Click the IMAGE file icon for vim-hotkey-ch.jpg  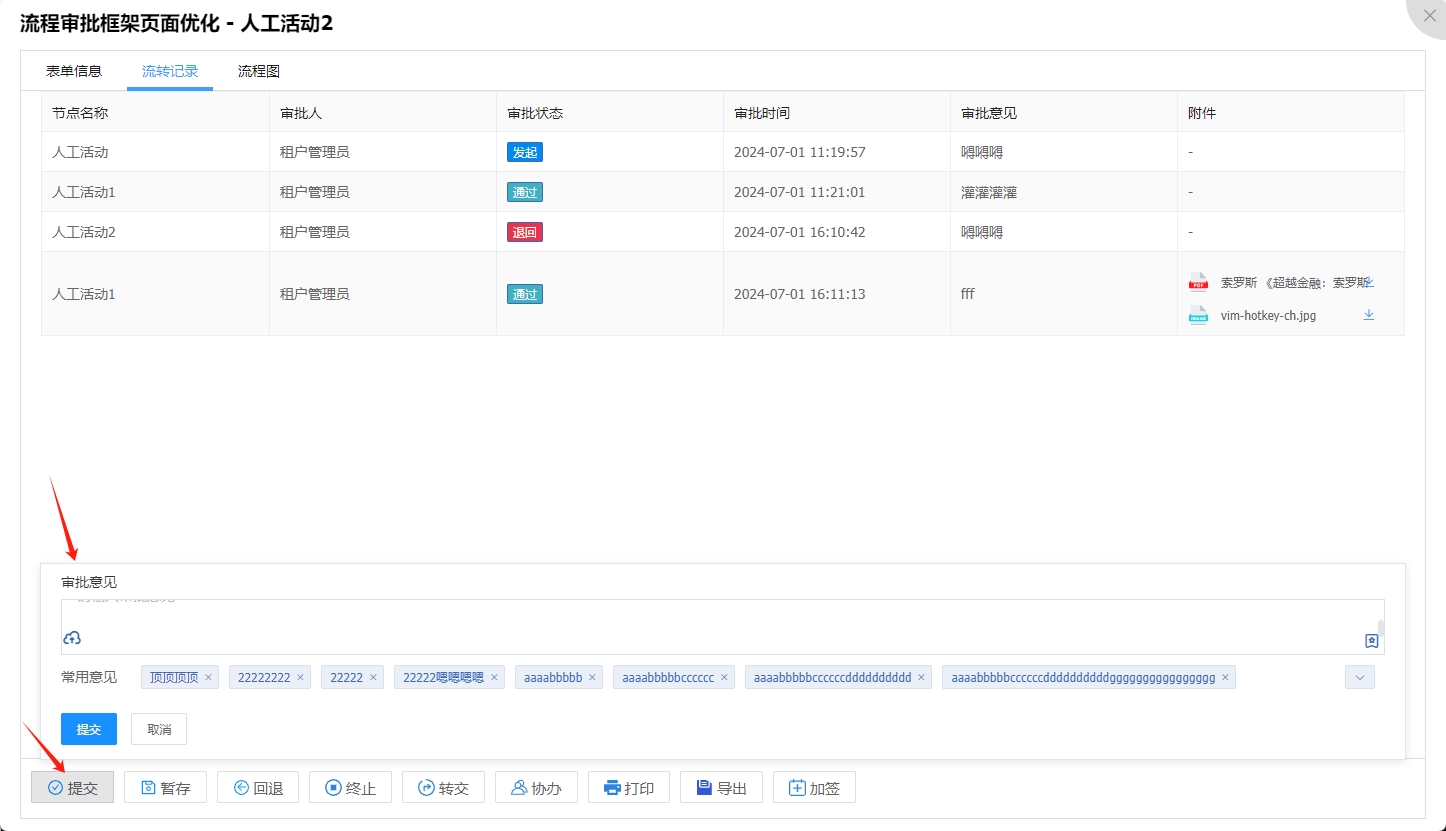1197,315
